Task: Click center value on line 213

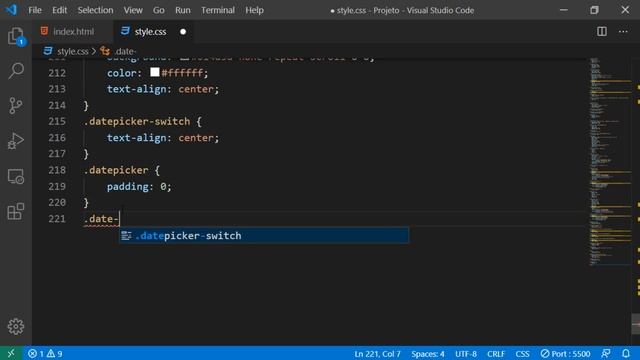Action: pos(196,89)
